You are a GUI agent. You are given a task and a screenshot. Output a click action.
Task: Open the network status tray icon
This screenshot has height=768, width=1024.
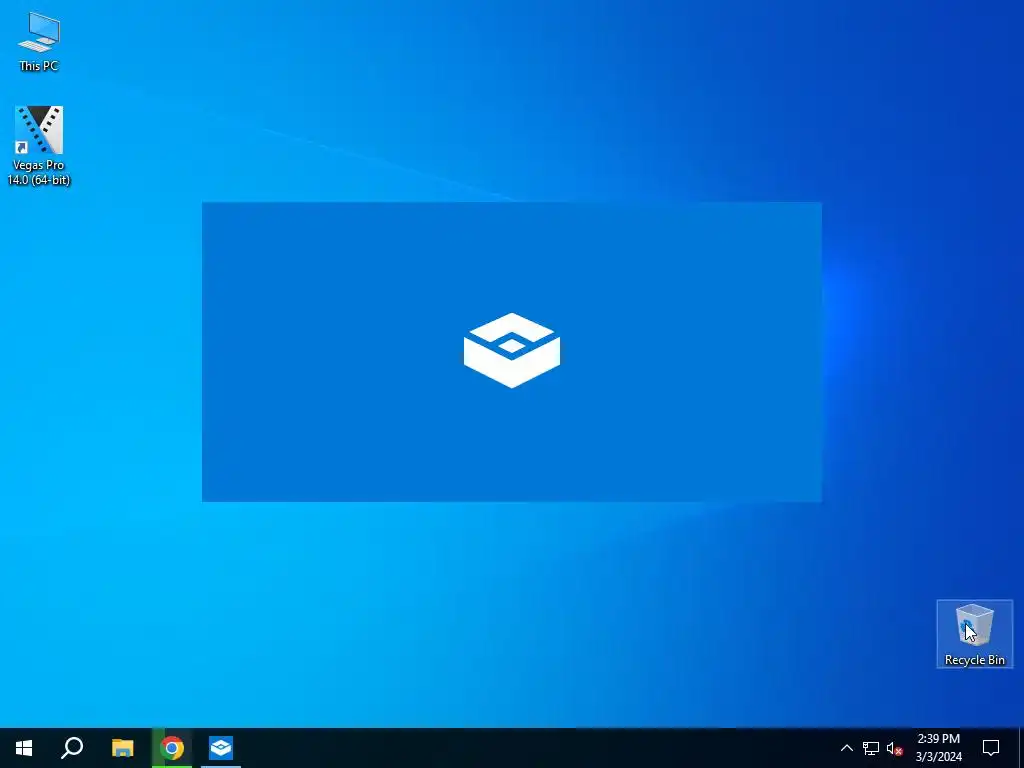coord(871,748)
